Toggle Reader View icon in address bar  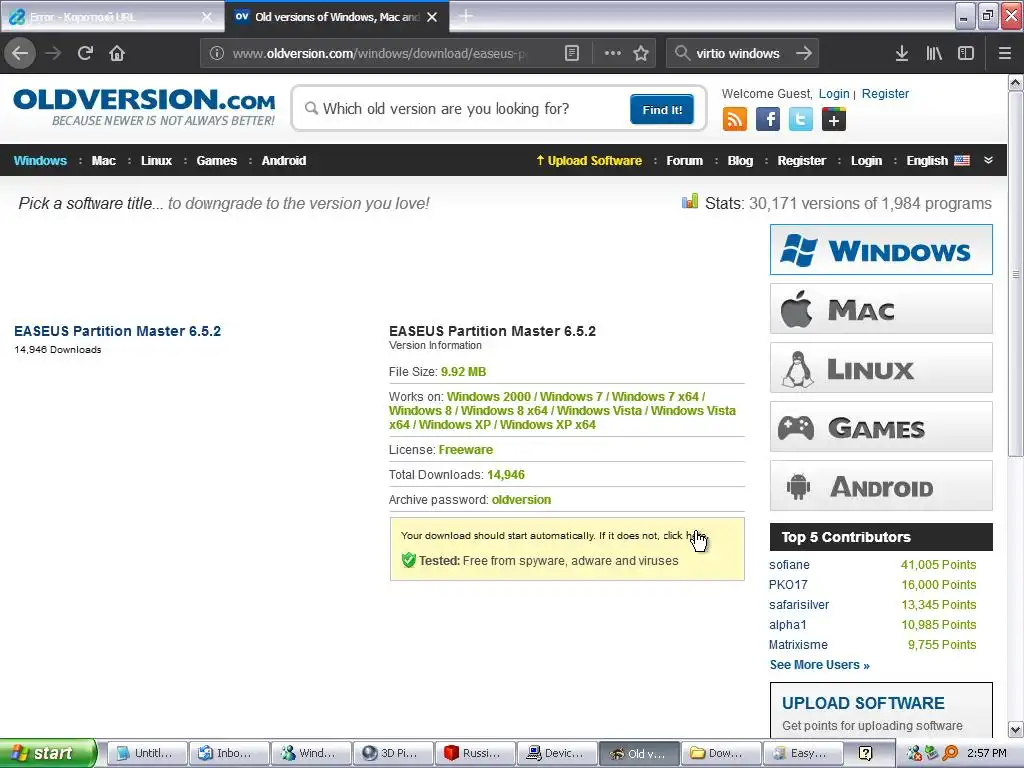click(571, 53)
